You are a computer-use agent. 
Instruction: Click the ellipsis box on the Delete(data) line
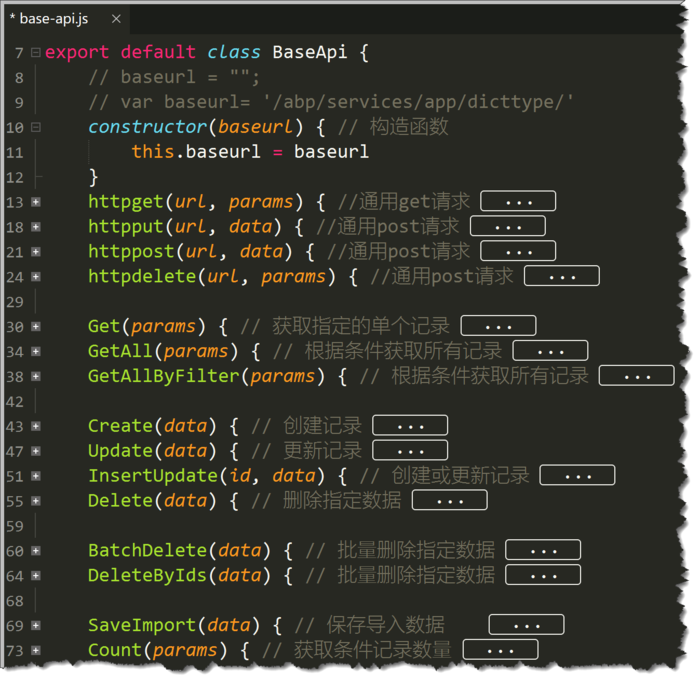450,500
